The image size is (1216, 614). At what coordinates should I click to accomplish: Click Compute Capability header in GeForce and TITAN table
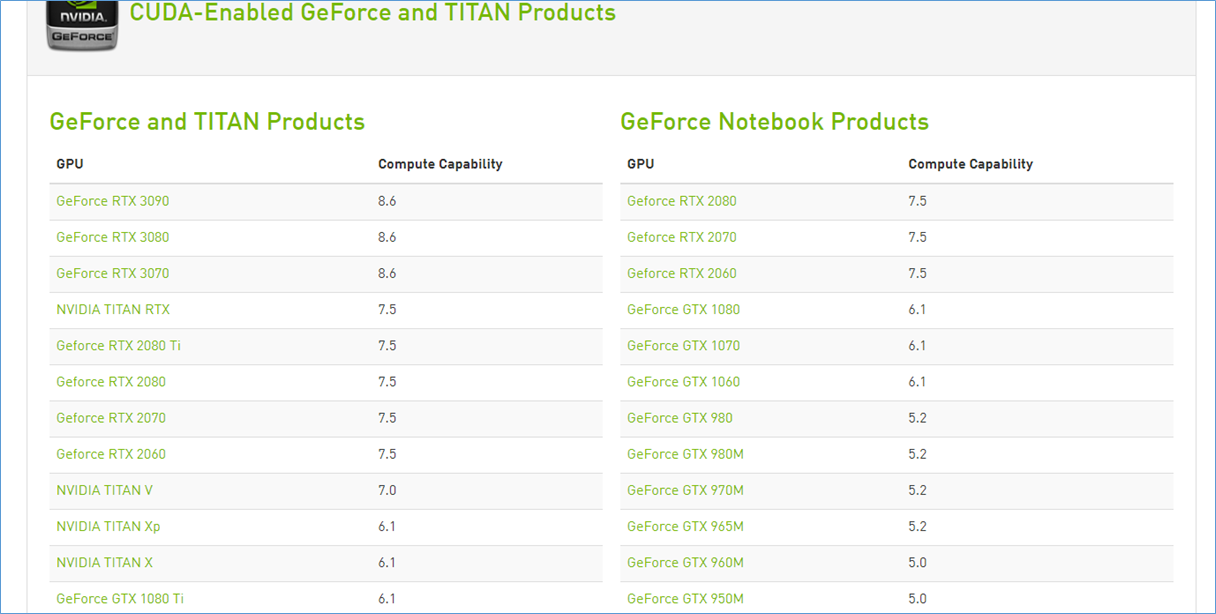pos(440,164)
